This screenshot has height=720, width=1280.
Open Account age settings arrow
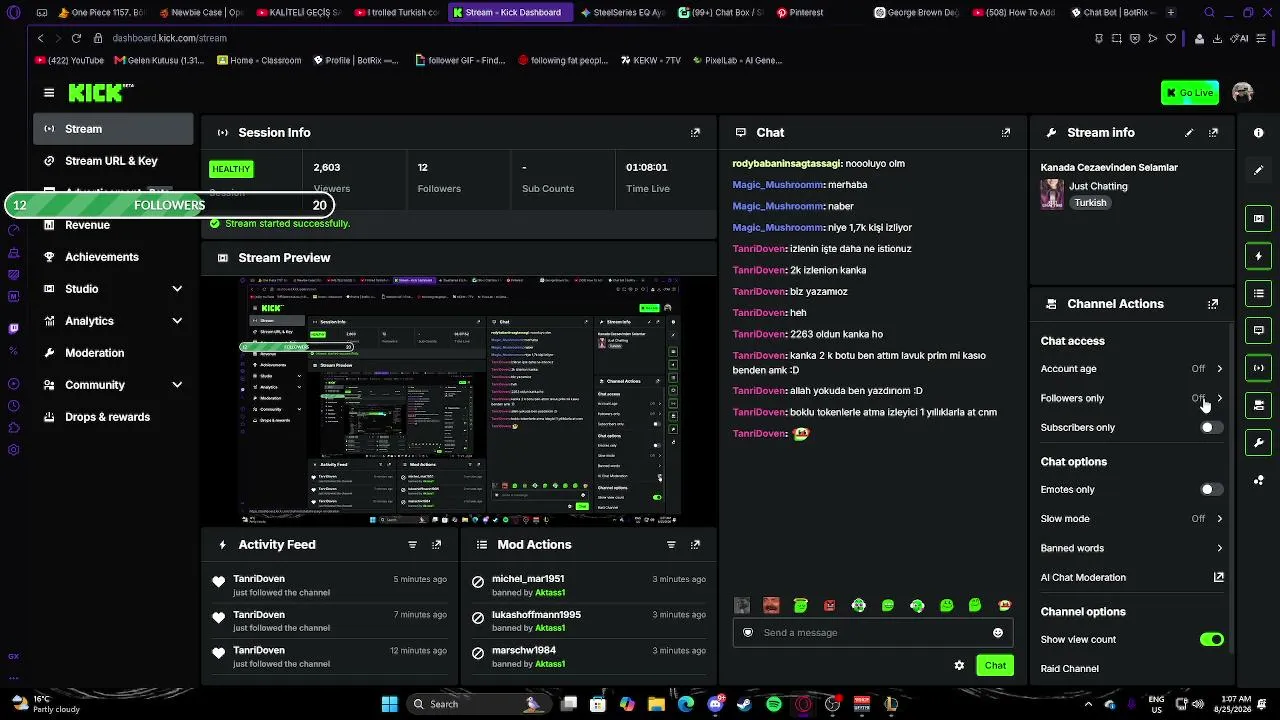[1219, 369]
